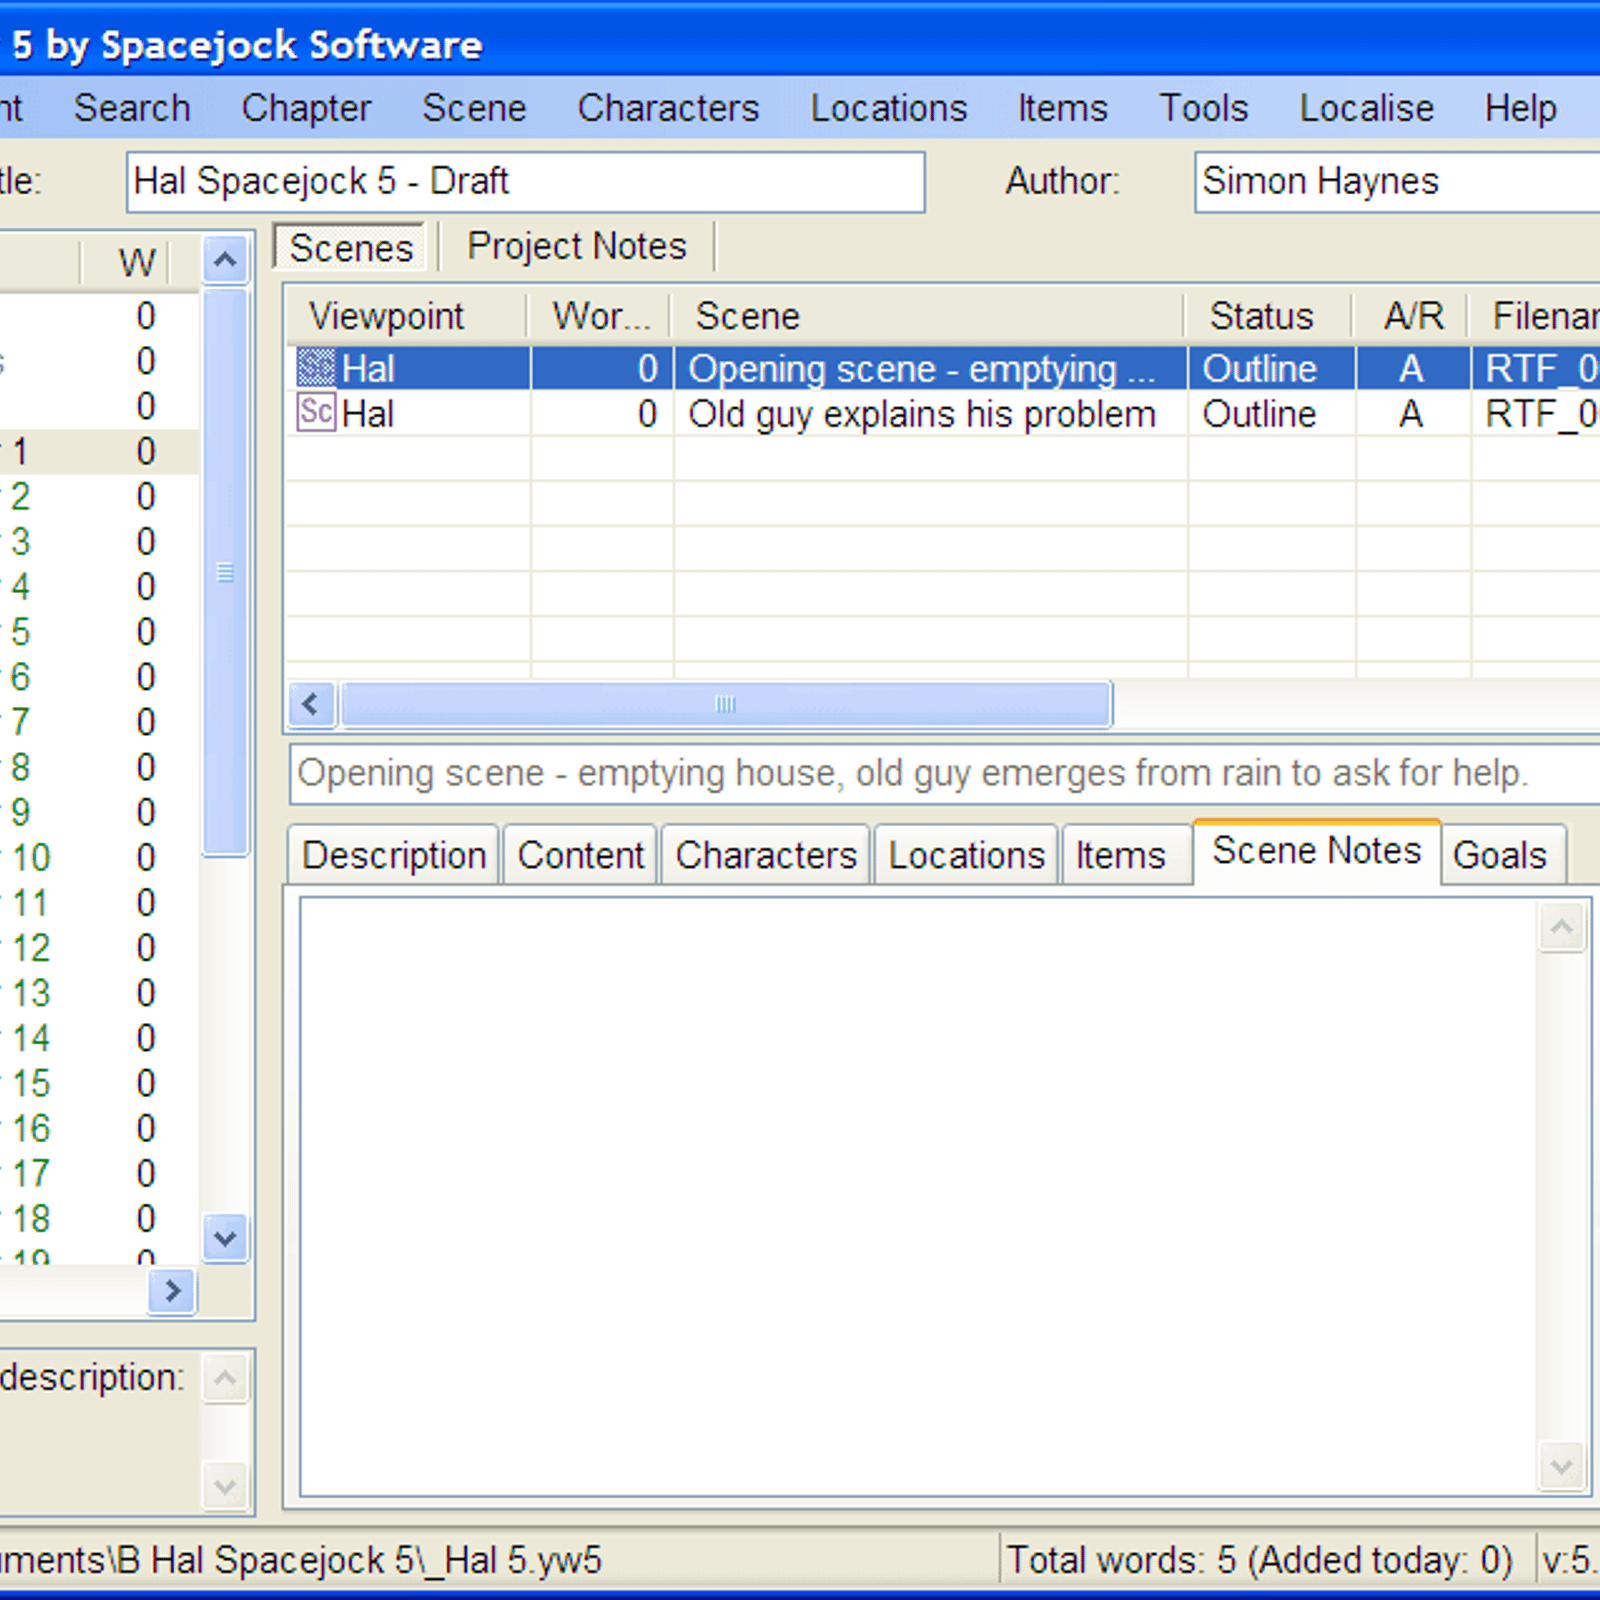Click the A/R column header
1600x1600 pixels.
click(1411, 316)
